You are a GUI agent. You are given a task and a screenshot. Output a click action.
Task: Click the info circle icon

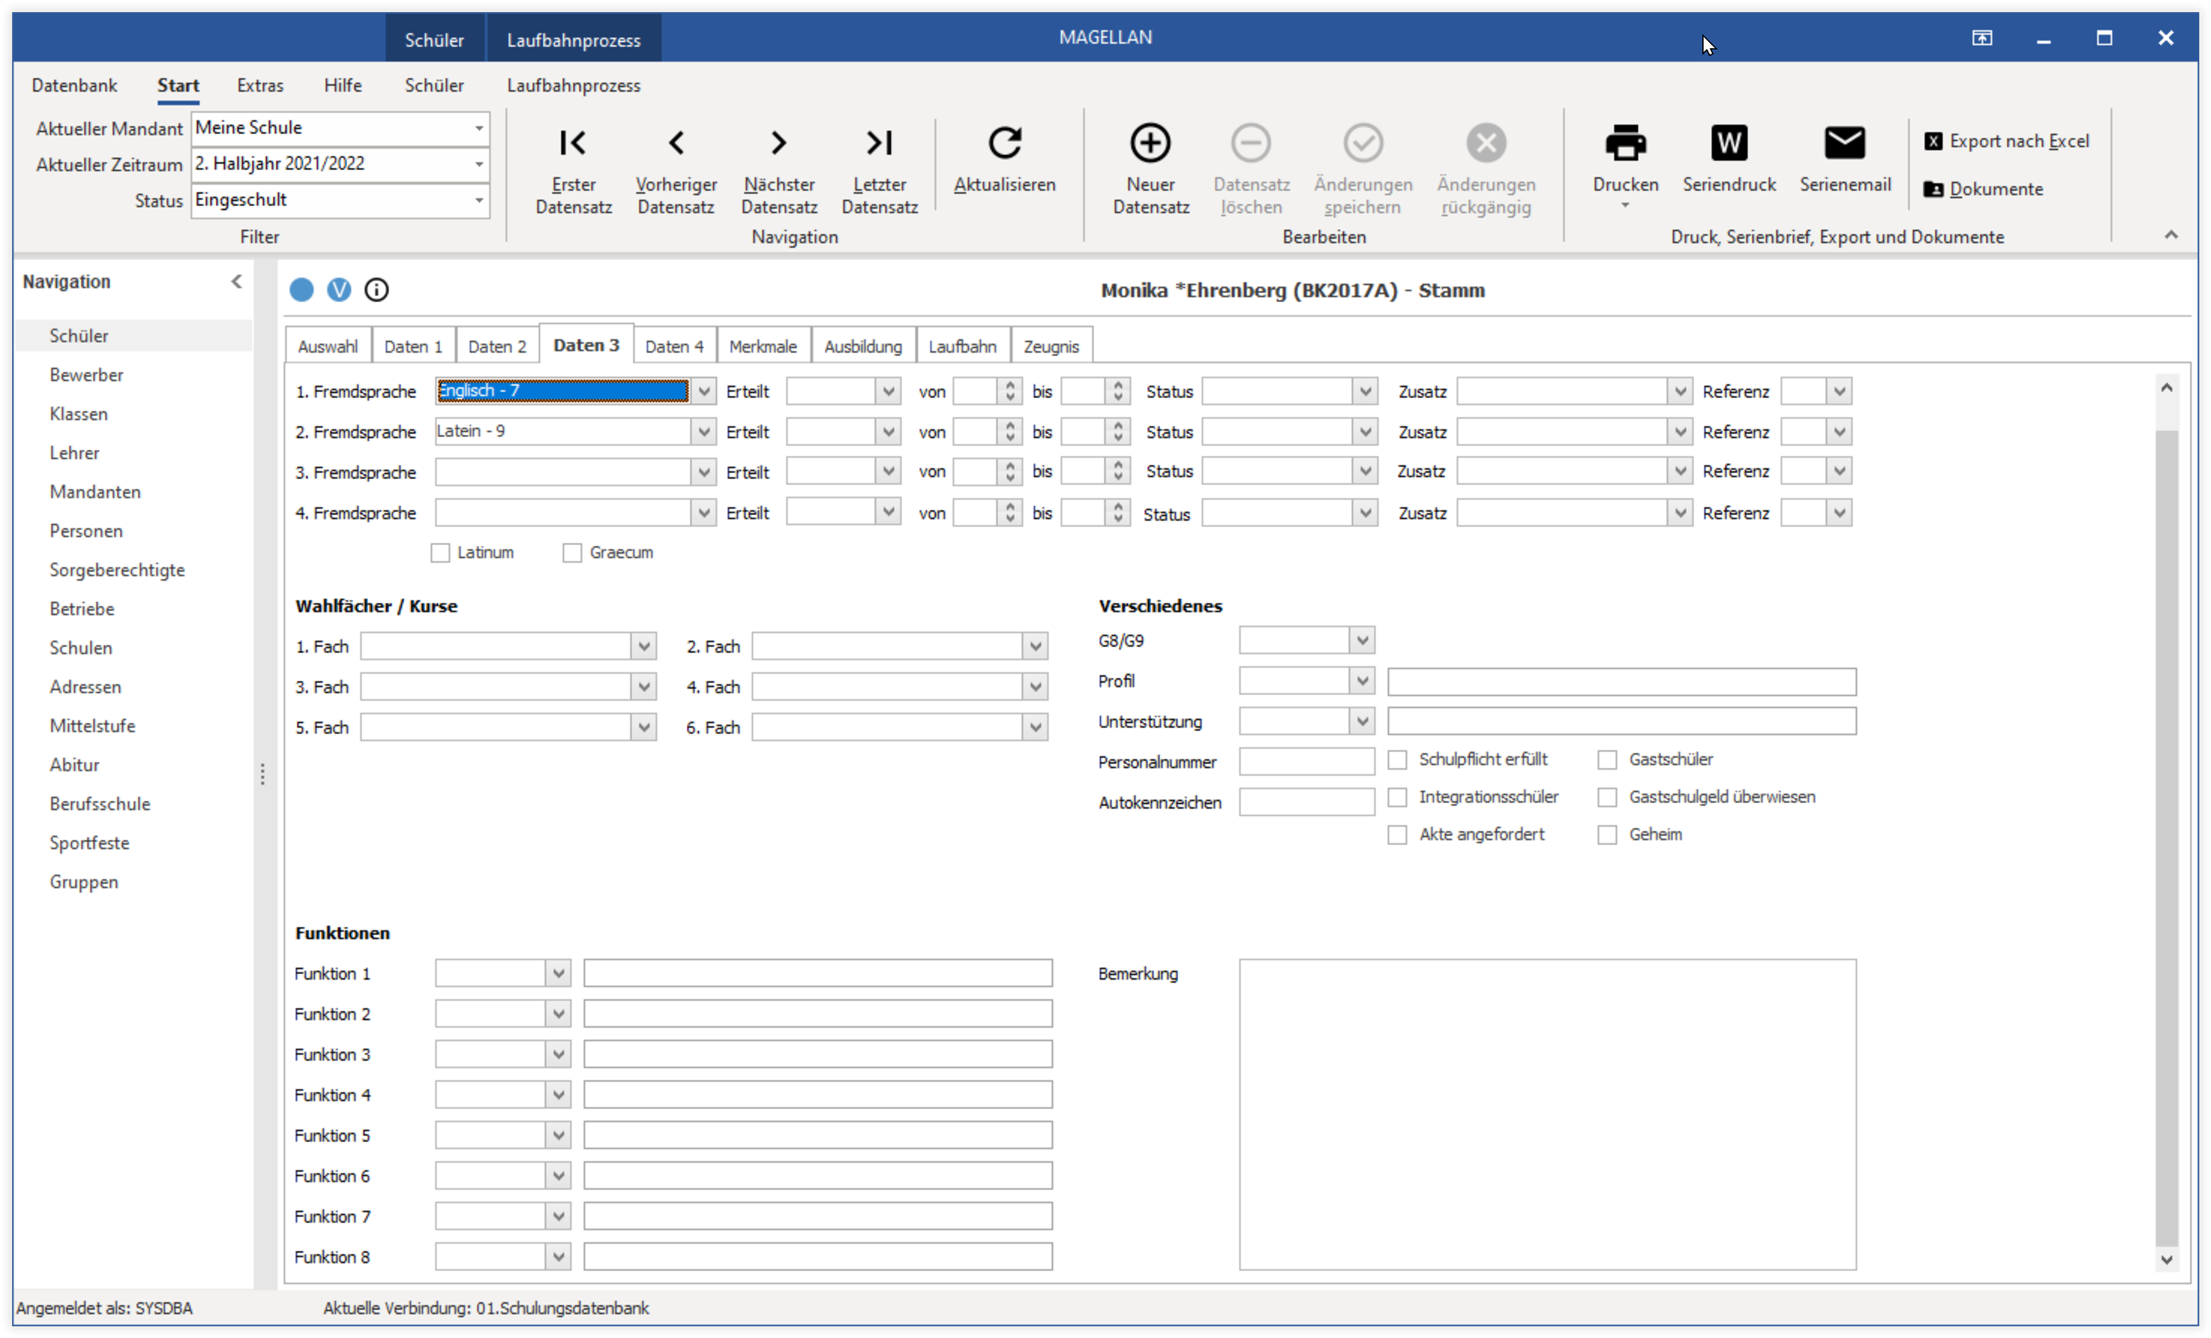pos(376,290)
